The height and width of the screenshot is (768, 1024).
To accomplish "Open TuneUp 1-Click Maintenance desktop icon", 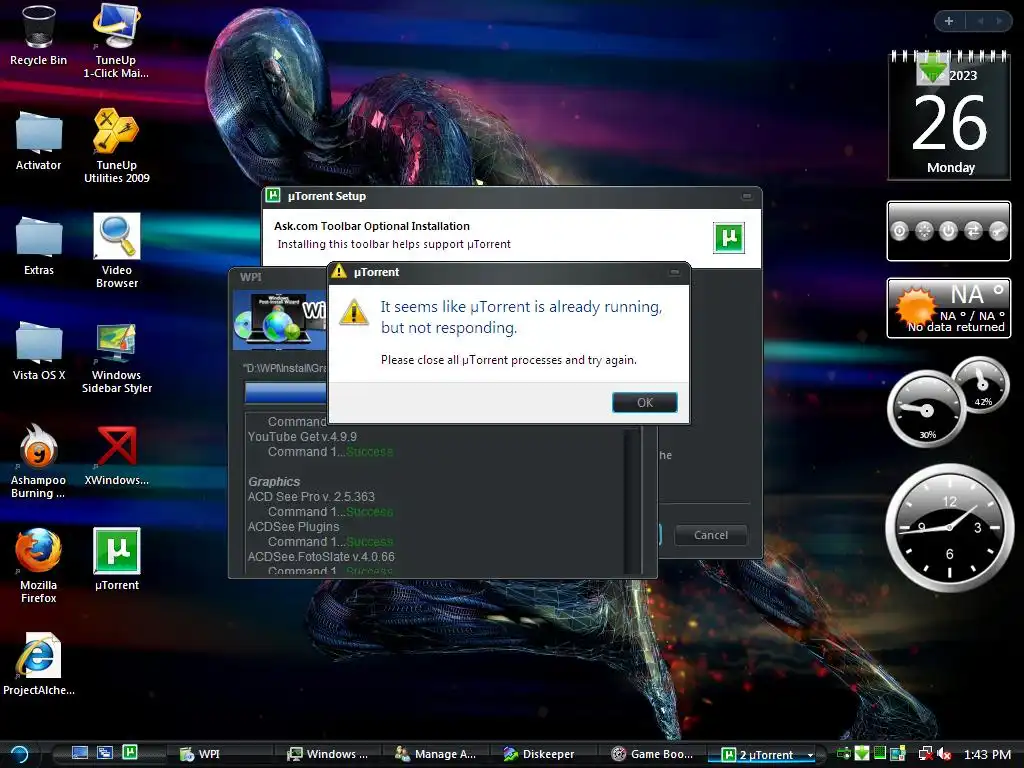I will [116, 40].
